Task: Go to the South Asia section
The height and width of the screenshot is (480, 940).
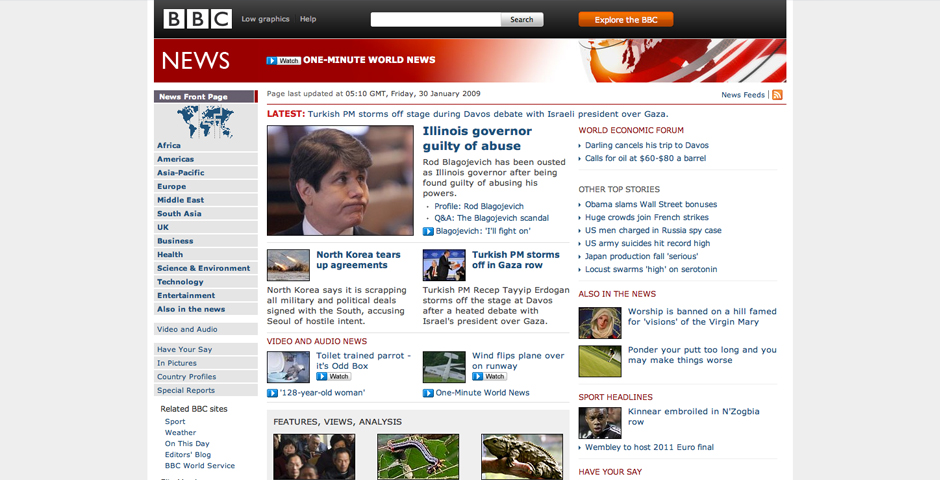Action: pyautogui.click(x=206, y=214)
